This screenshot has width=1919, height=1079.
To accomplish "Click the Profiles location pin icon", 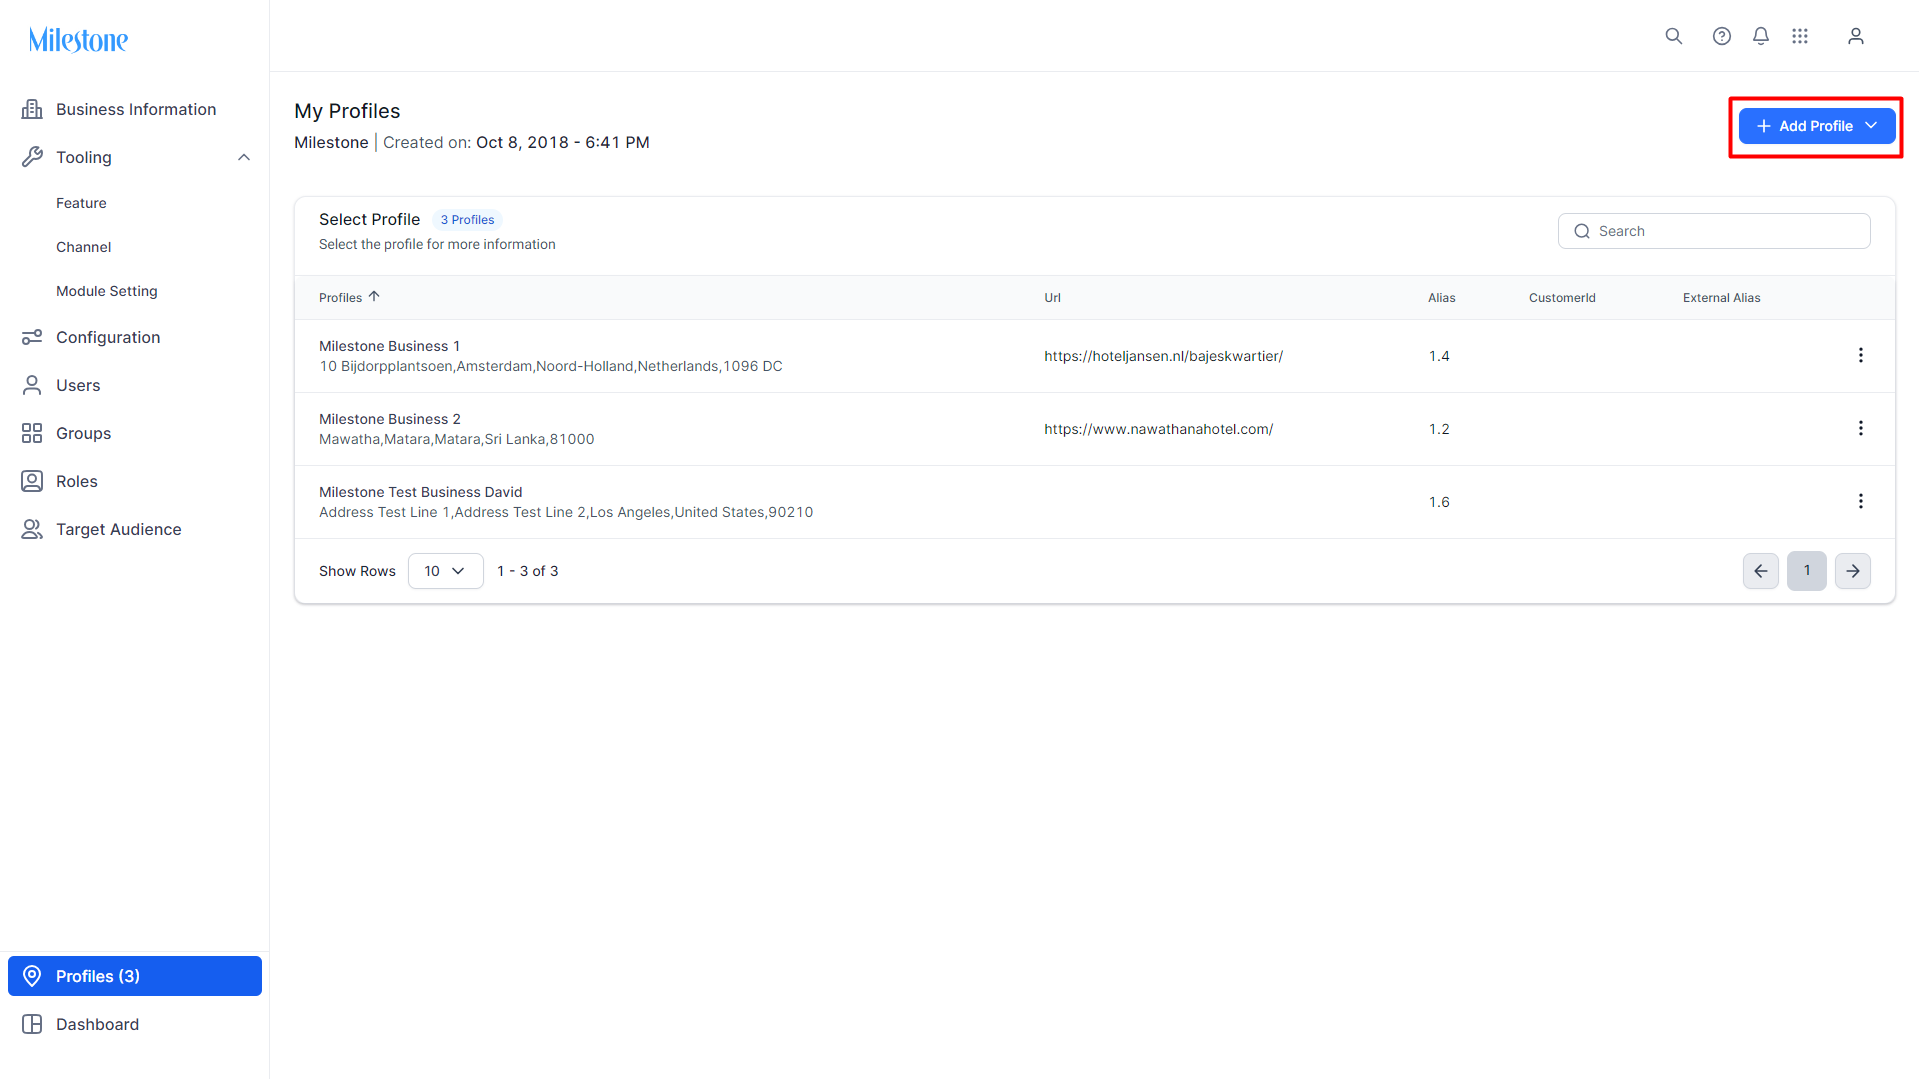I will (32, 976).
